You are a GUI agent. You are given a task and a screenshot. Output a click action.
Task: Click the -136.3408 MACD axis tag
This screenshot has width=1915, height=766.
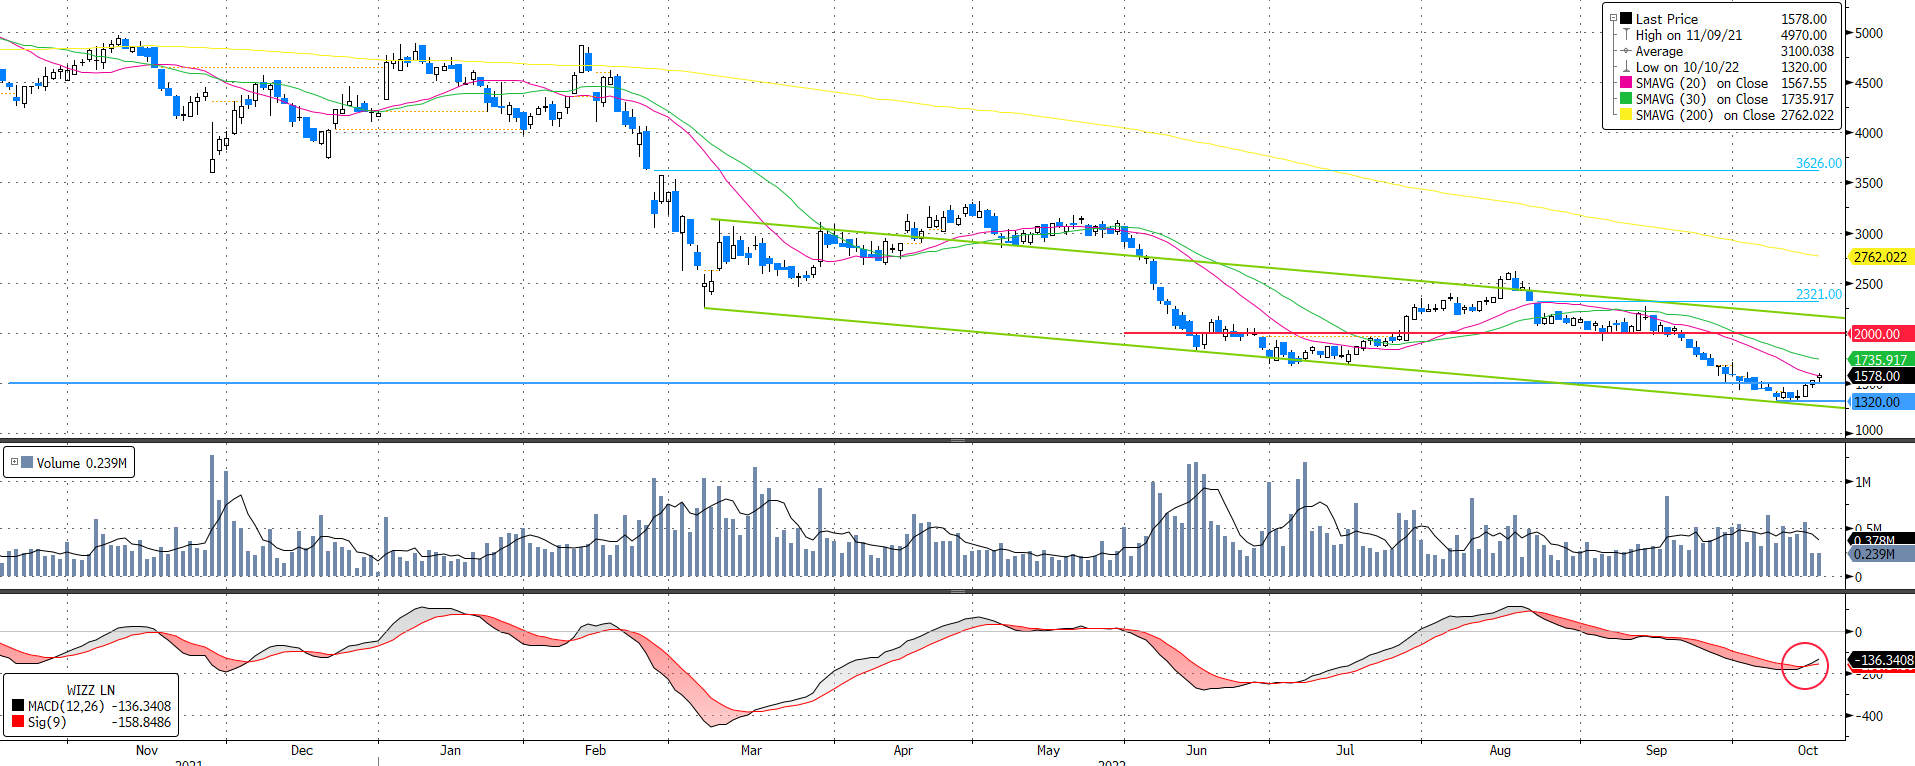1883,660
